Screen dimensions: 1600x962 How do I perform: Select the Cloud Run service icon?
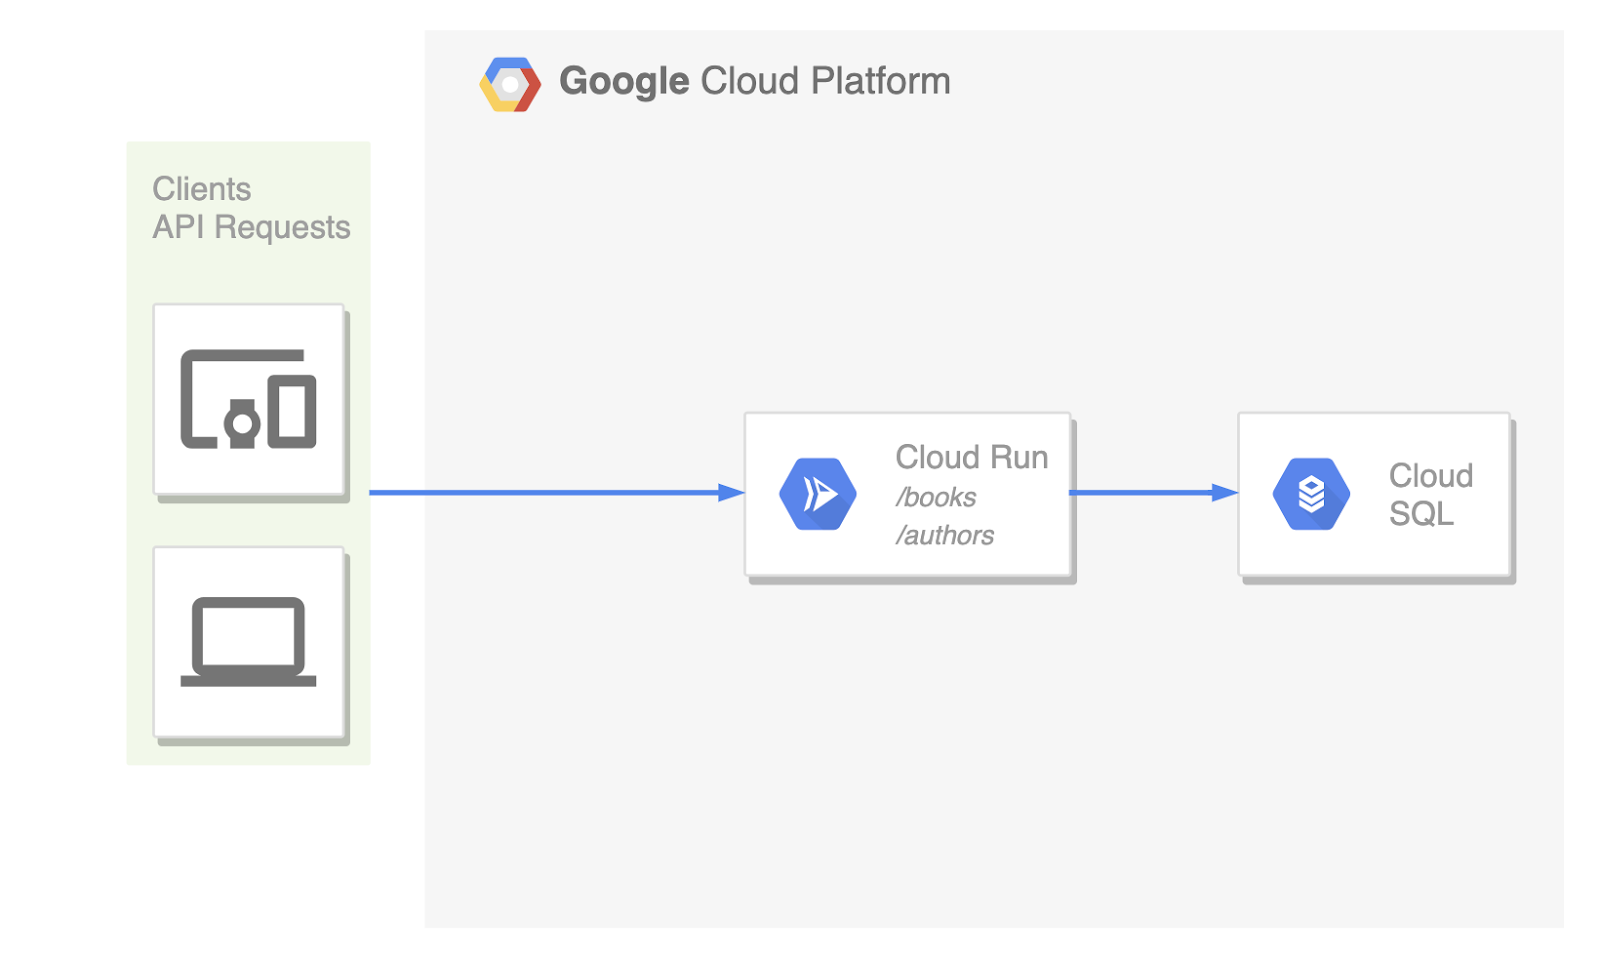[x=816, y=493]
